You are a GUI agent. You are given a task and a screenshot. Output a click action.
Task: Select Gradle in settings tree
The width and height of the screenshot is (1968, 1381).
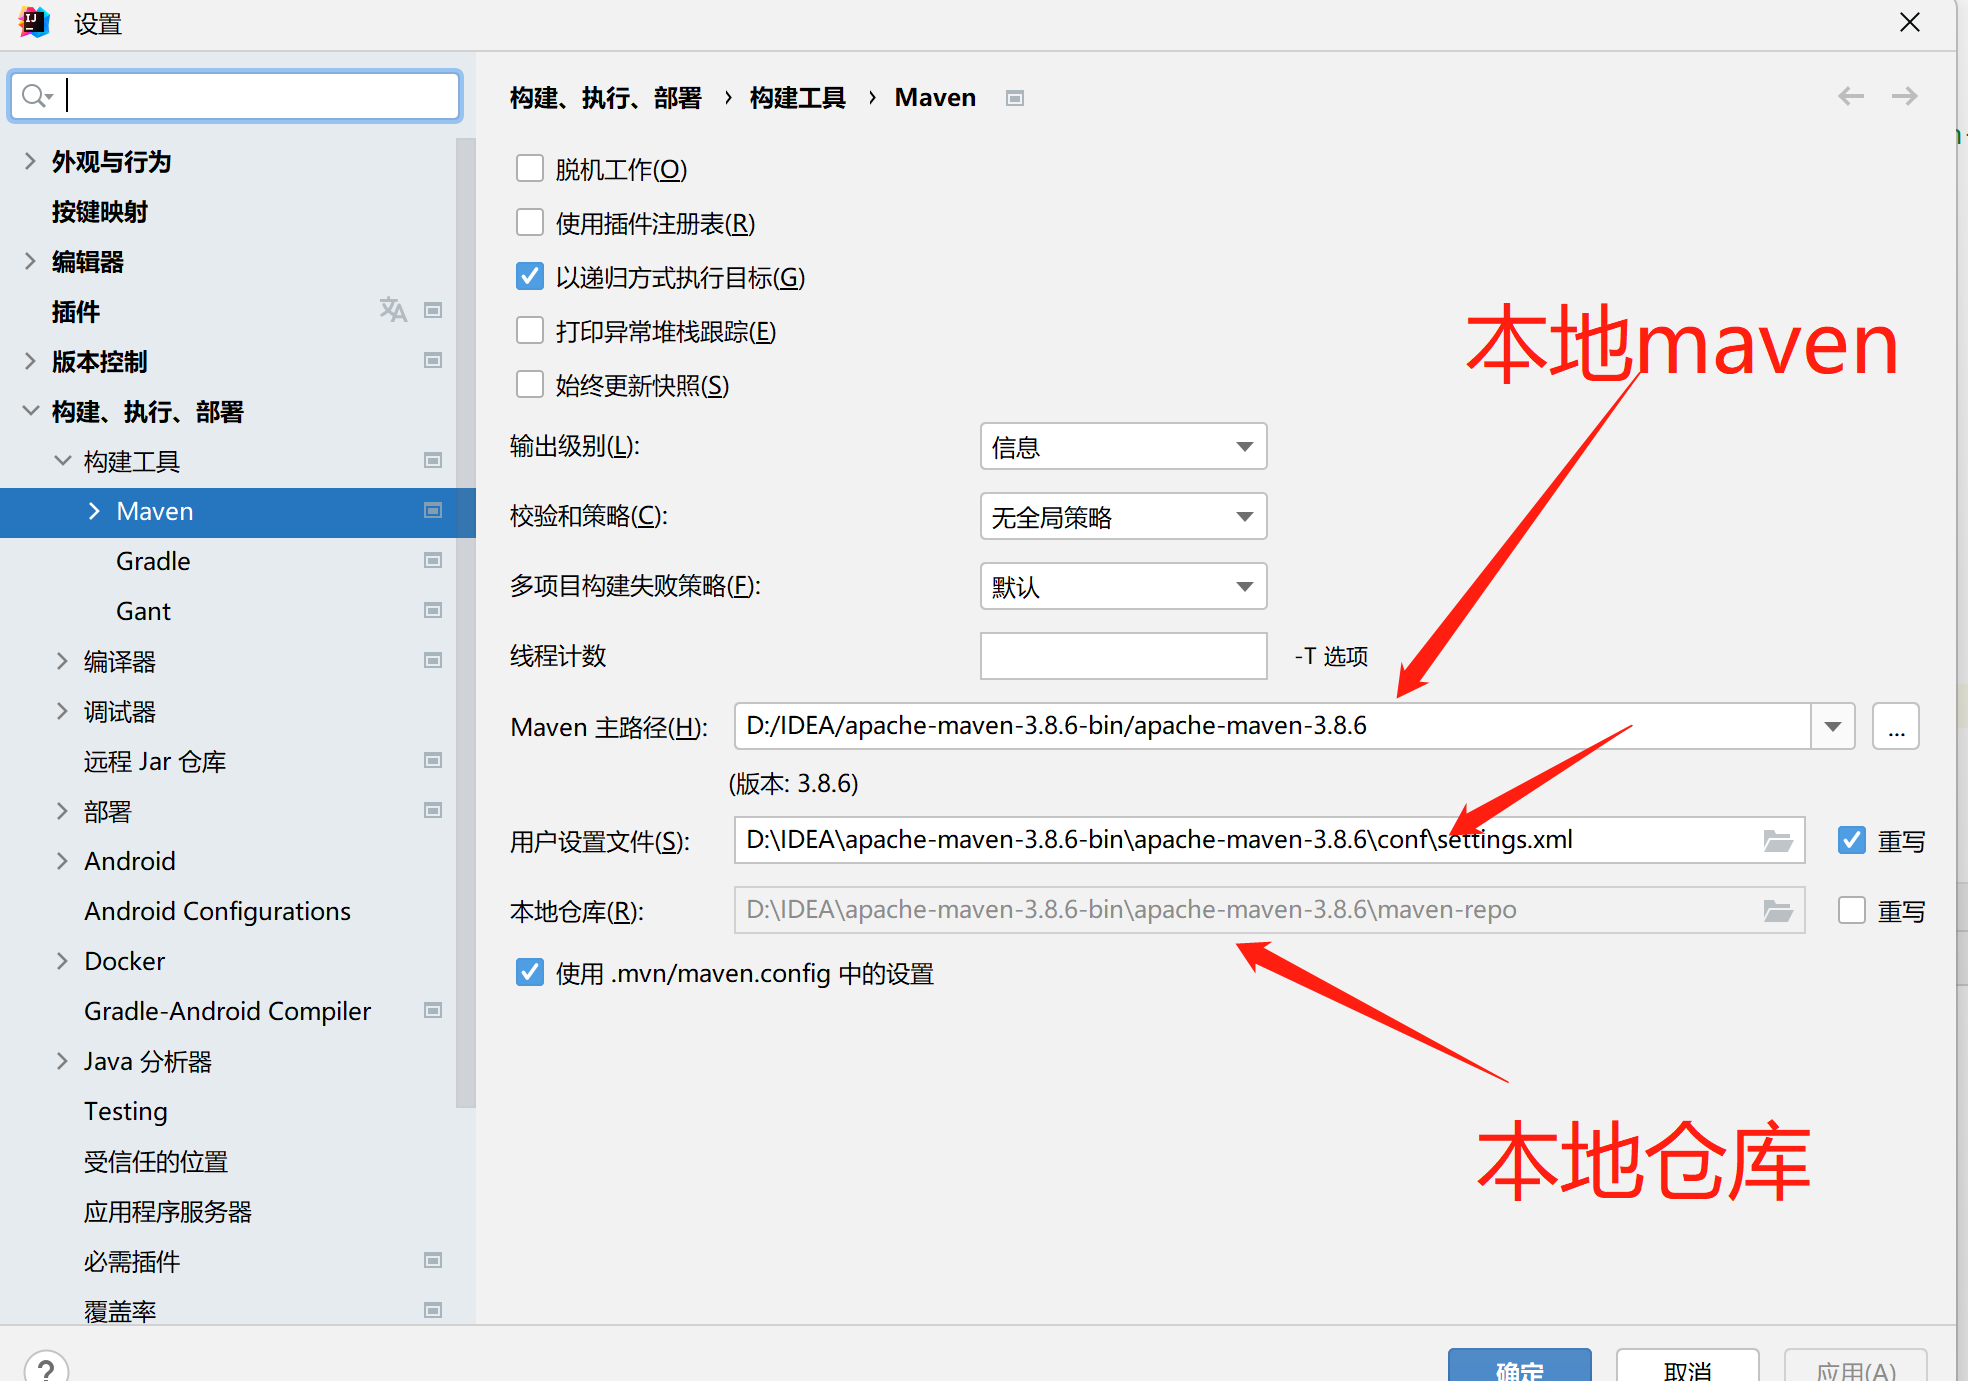(x=153, y=561)
